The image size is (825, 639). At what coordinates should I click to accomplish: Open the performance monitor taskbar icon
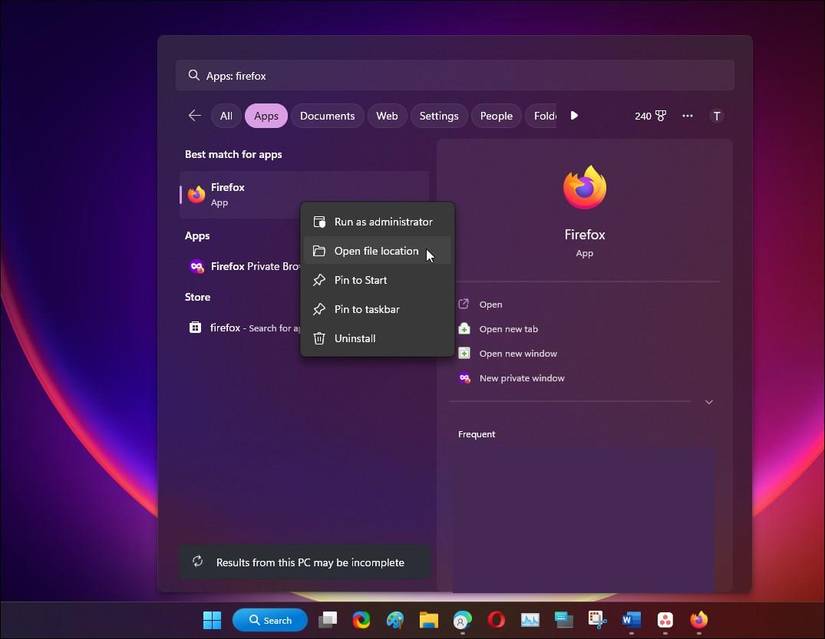coord(530,620)
